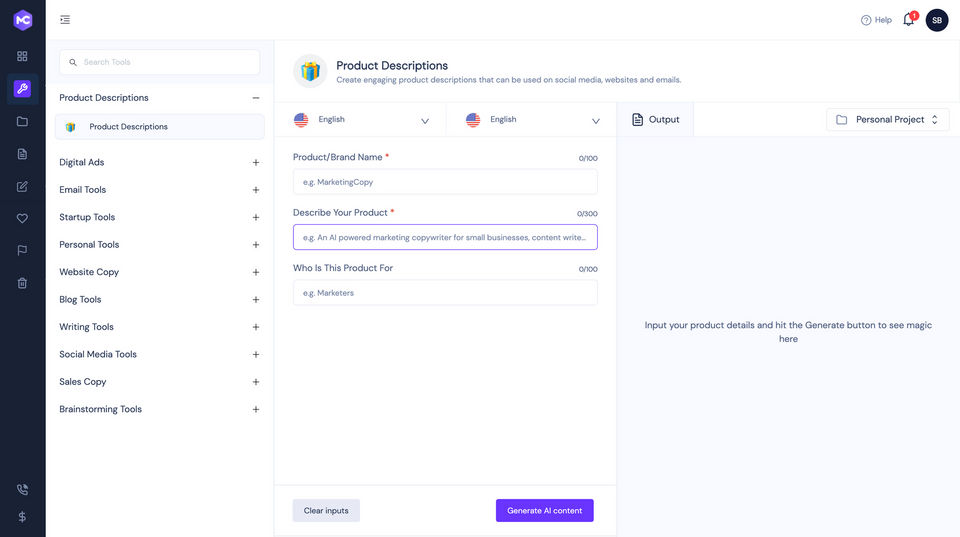Screen dimensions: 960x537
Task: Open the projects folder icon in sidebar
Action: pos(22,121)
